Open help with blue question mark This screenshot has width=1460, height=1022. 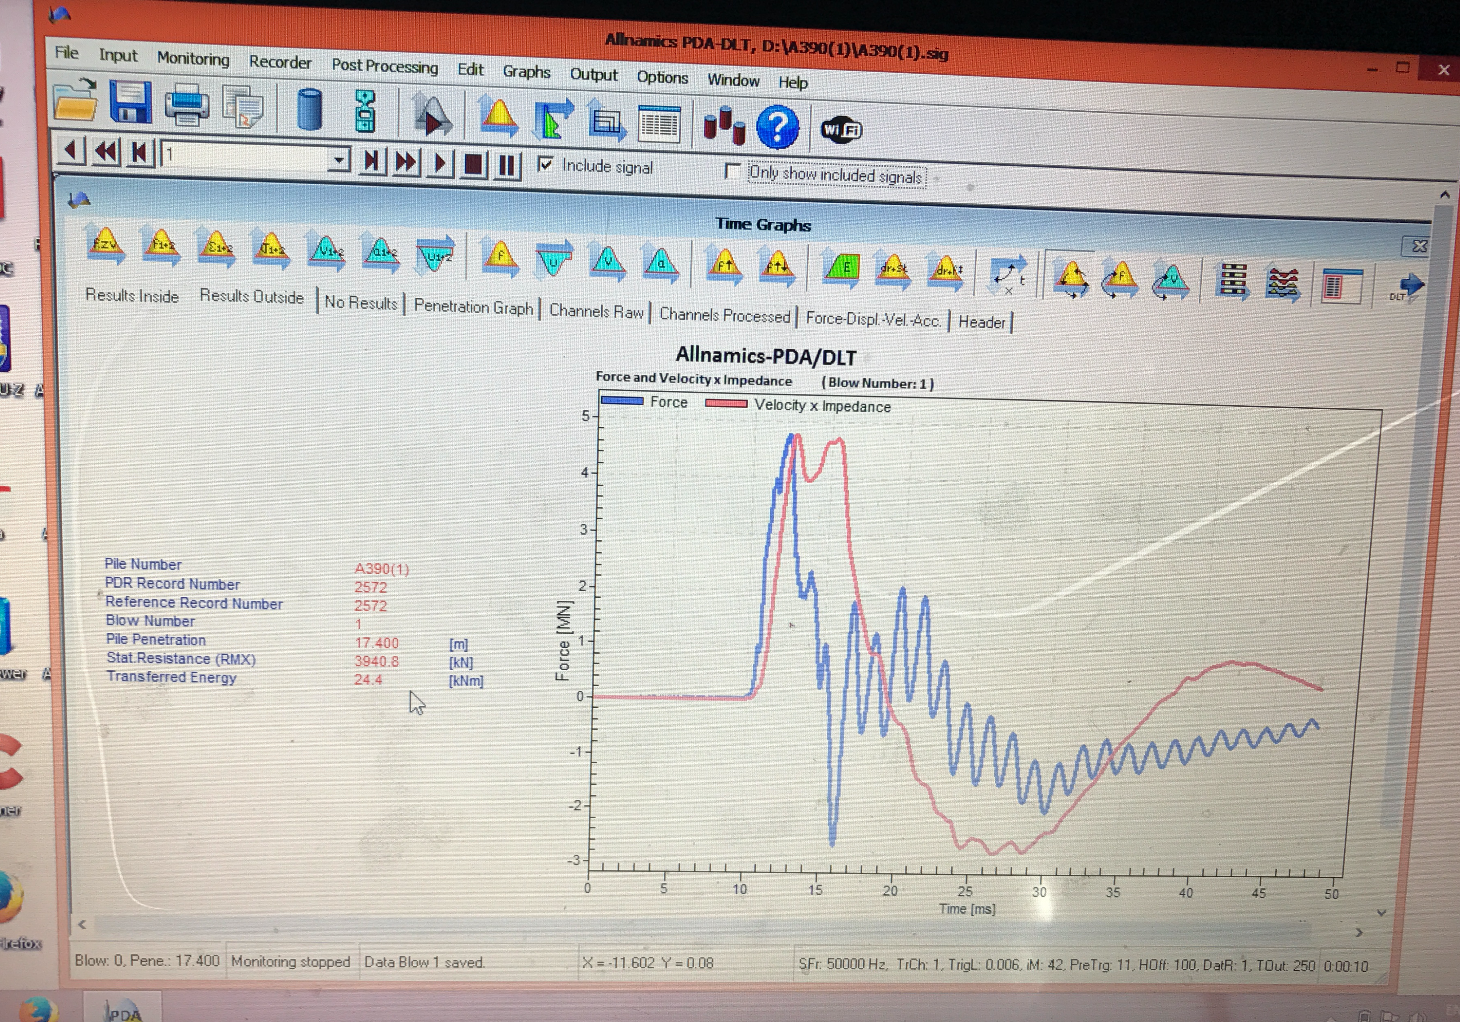pyautogui.click(x=777, y=127)
